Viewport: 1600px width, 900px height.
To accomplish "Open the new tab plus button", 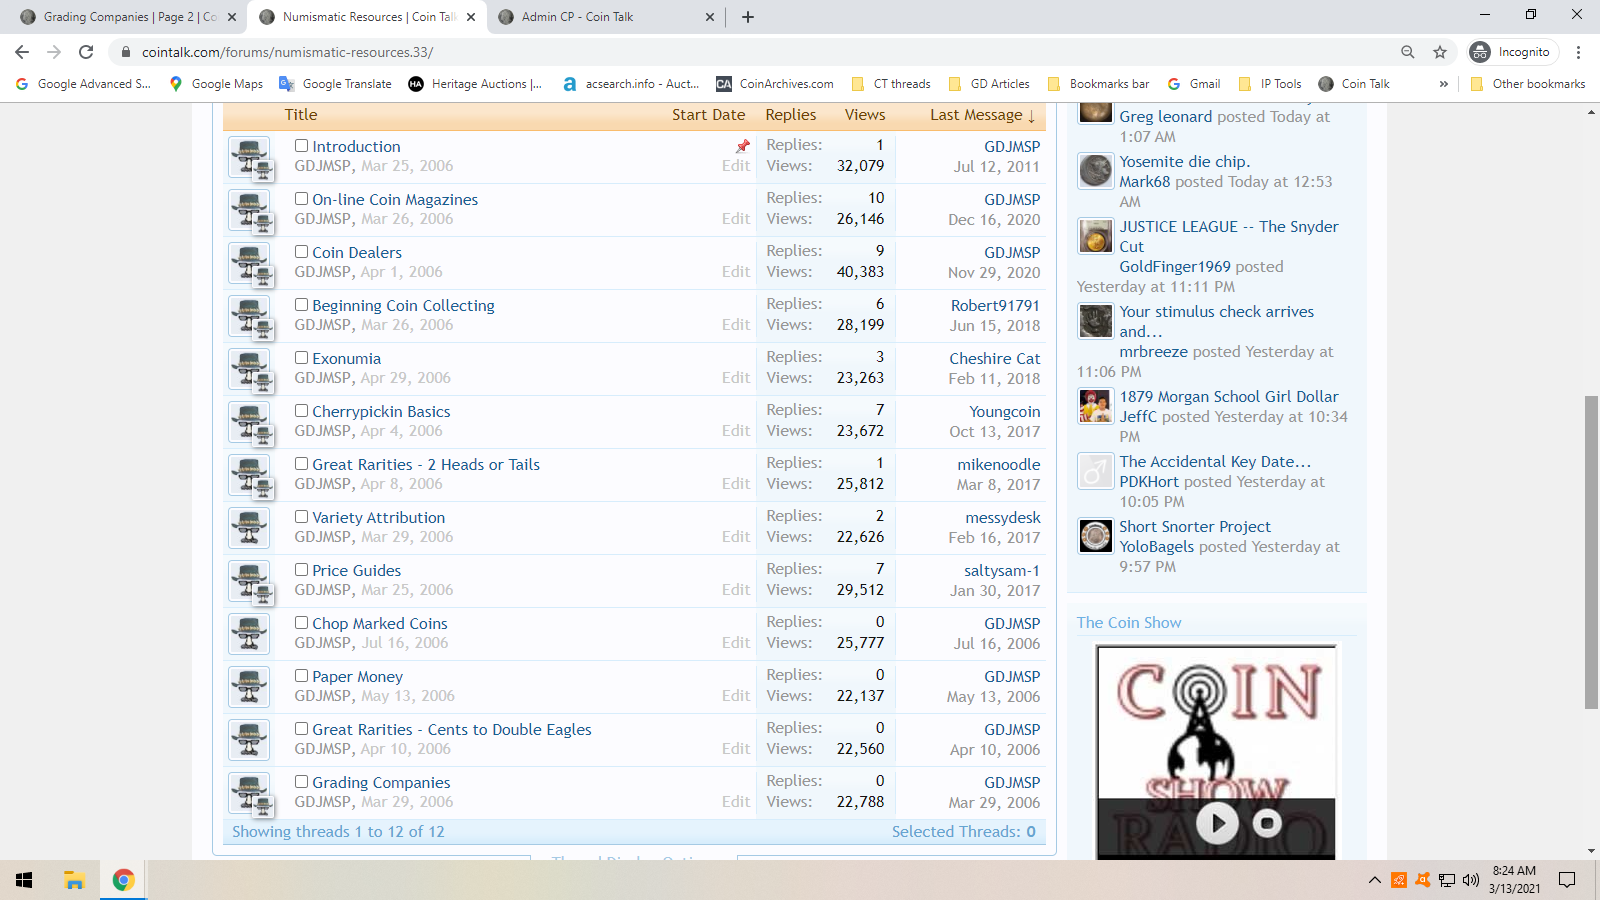I will [748, 17].
